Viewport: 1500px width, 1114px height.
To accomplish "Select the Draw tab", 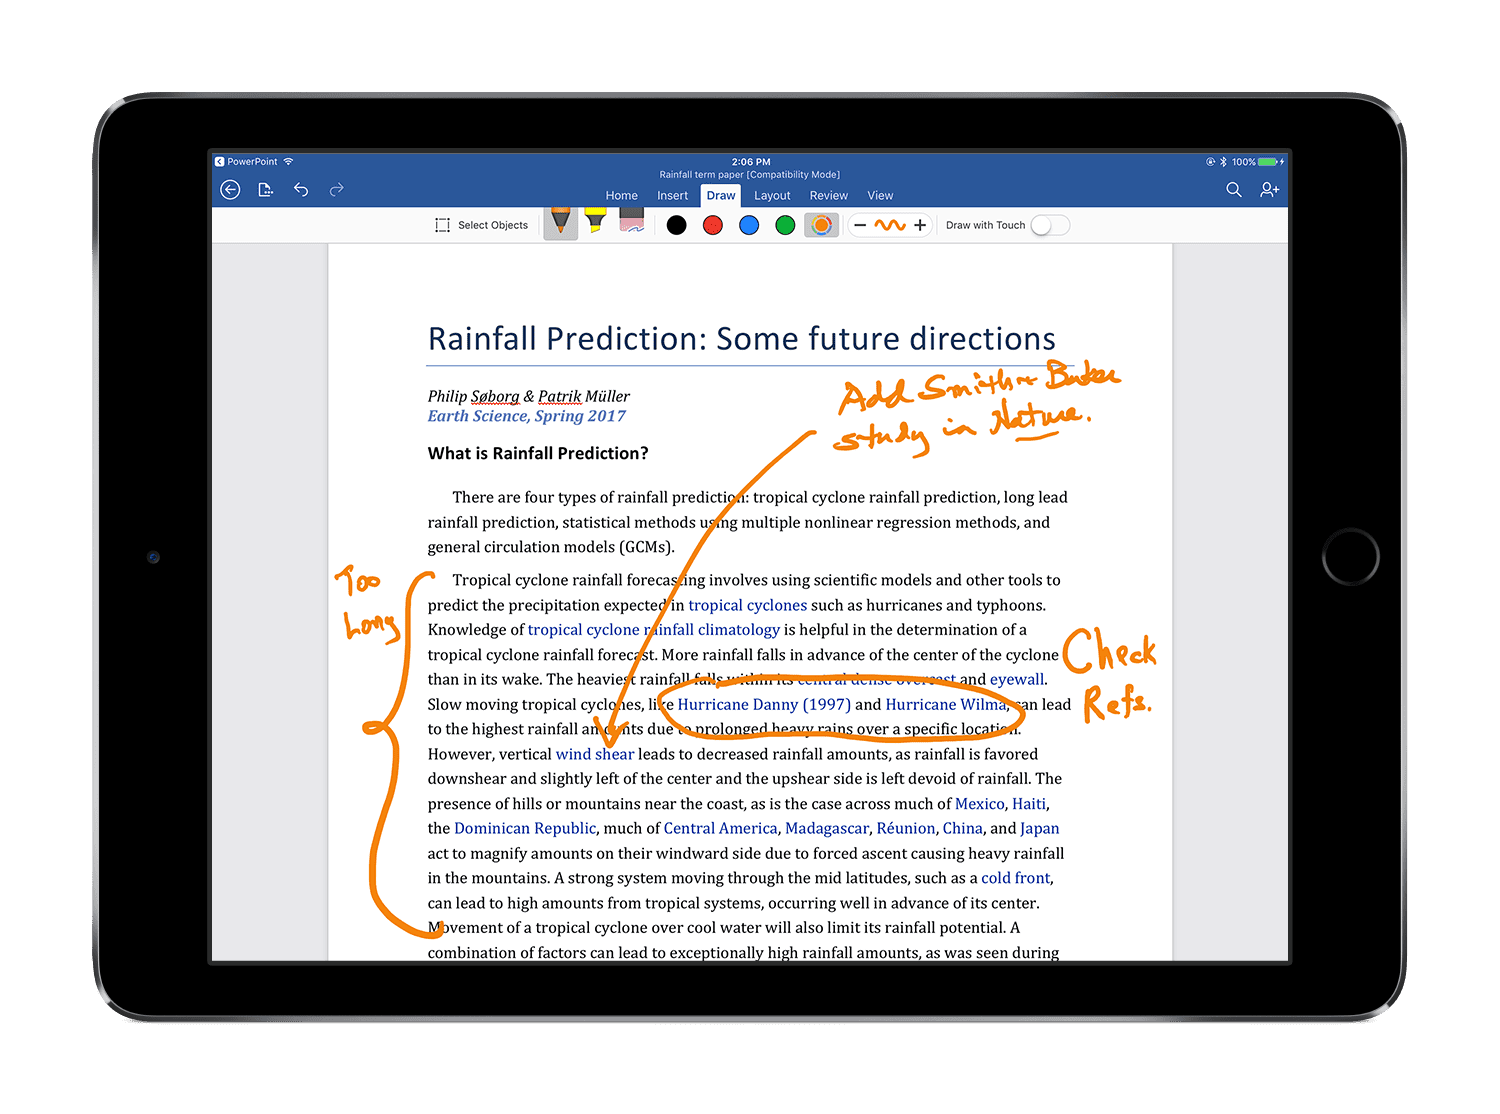I will [721, 196].
